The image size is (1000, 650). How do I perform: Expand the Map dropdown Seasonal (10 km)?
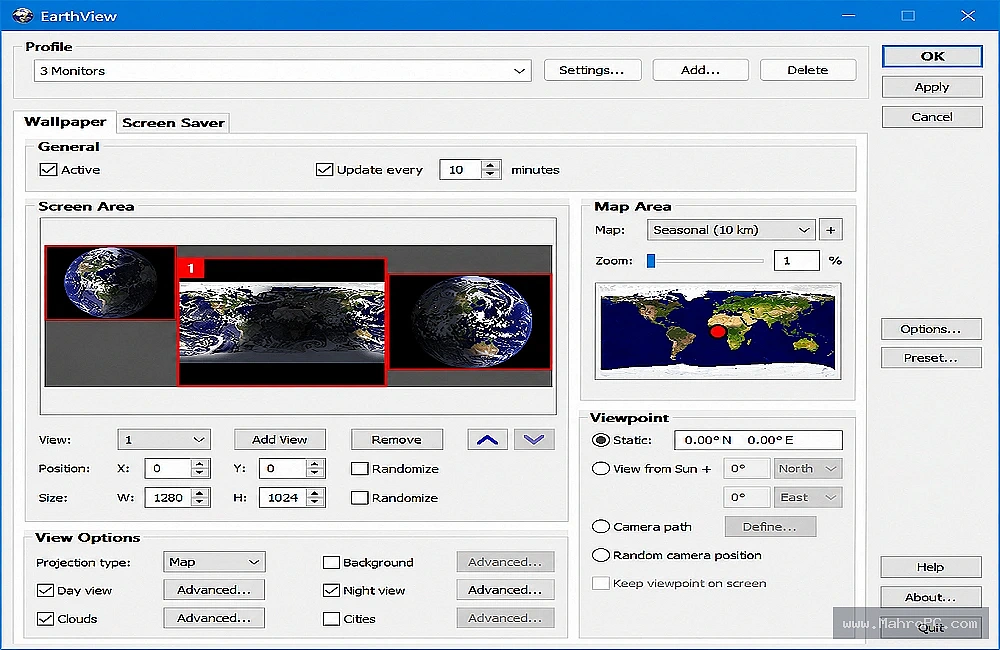pos(731,230)
